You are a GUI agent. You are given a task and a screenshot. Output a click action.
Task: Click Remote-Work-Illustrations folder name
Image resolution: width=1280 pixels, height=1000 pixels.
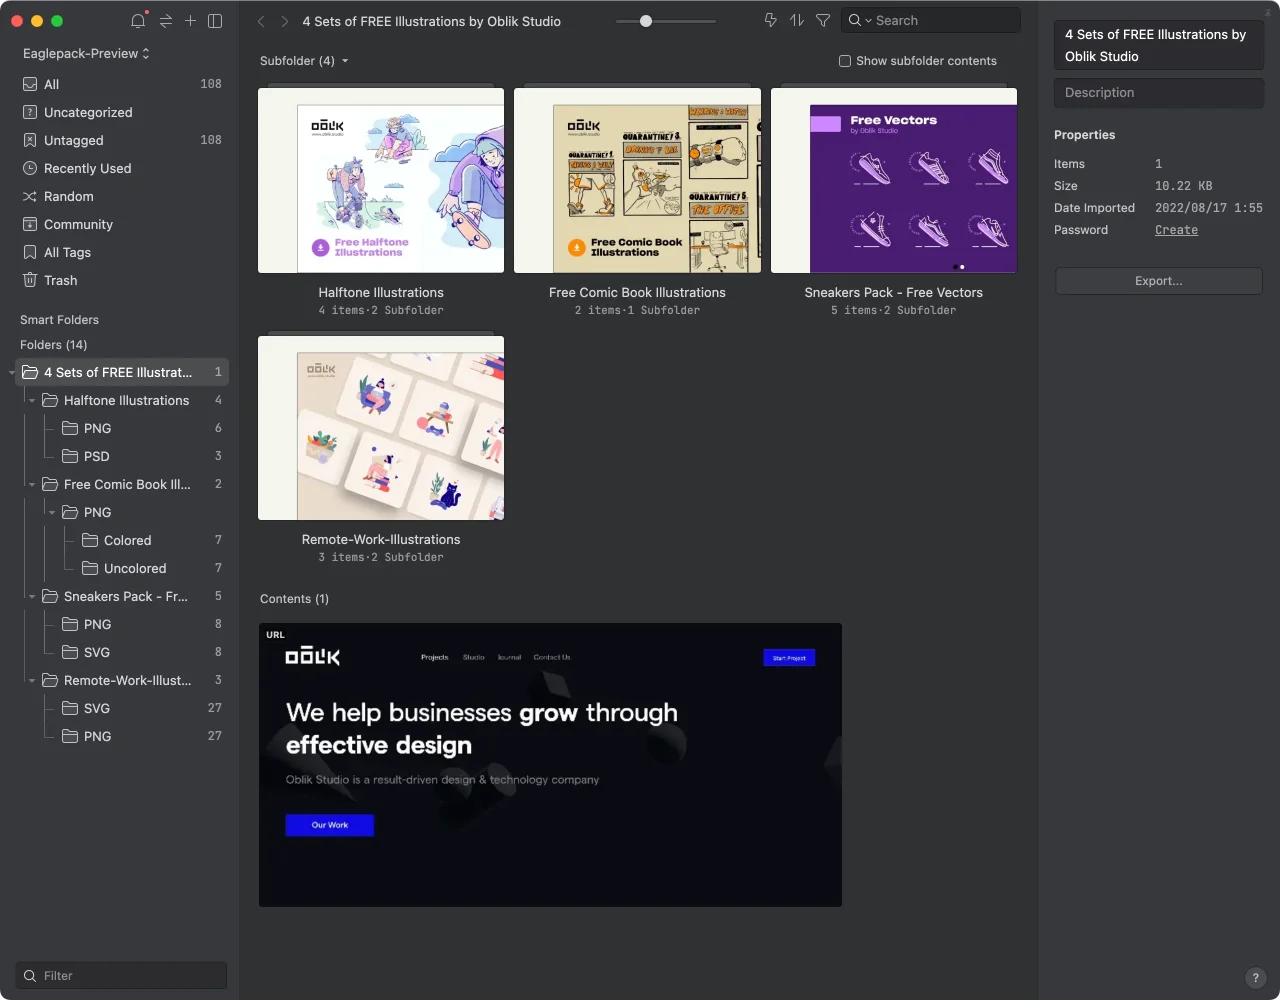381,540
